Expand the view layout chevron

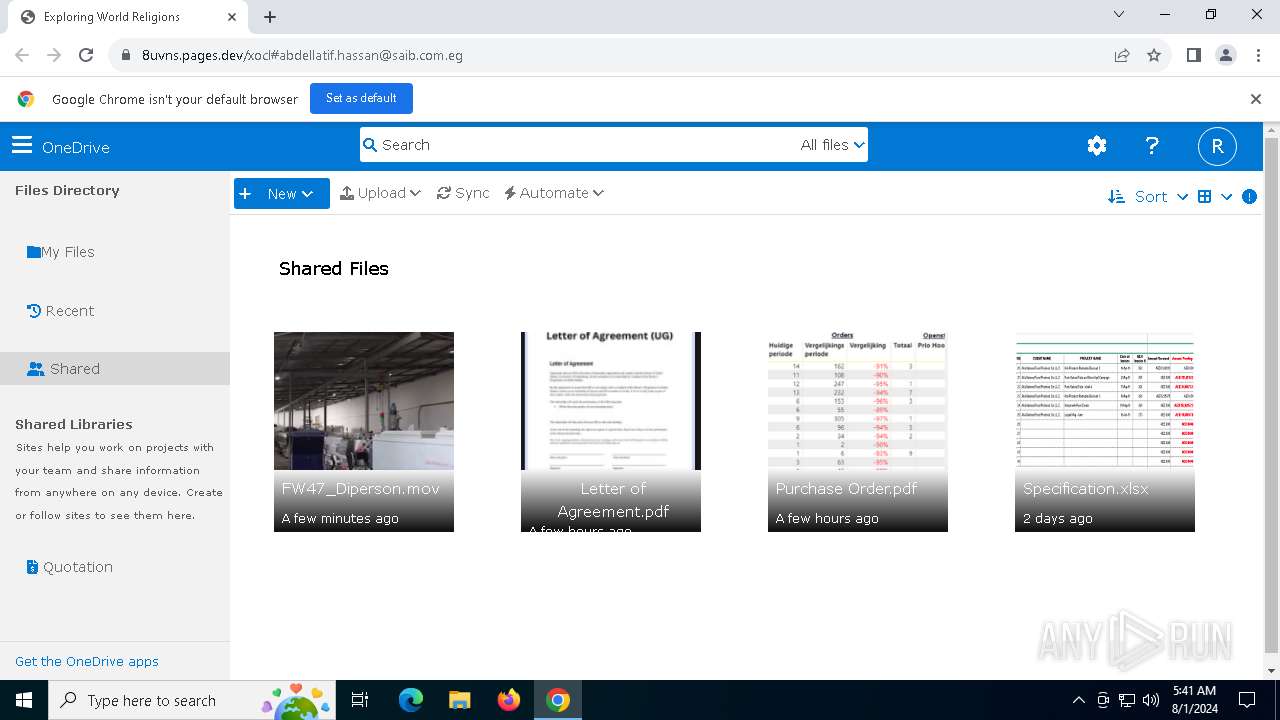(1226, 197)
